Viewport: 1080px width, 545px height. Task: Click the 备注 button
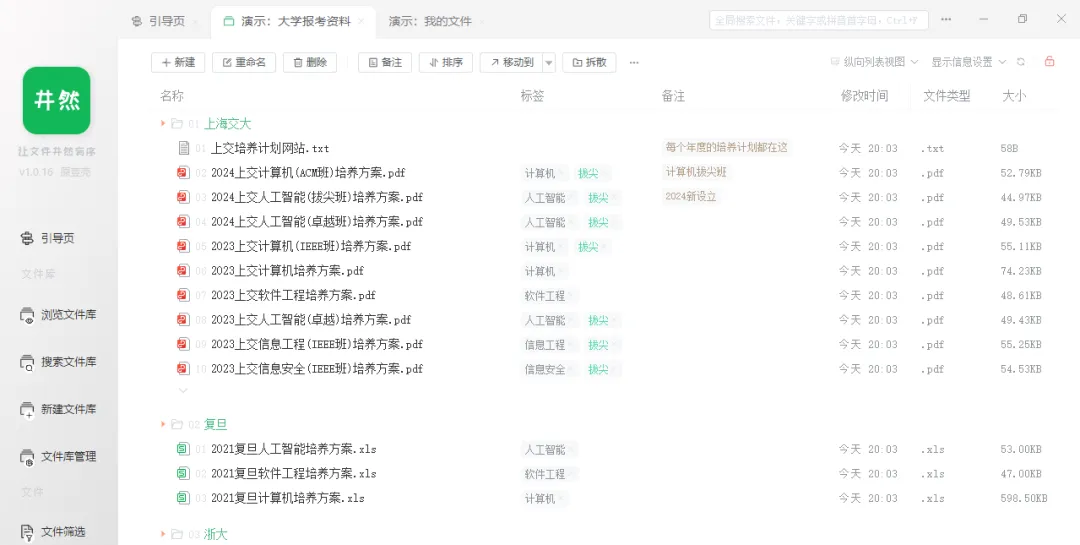pyautogui.click(x=385, y=63)
